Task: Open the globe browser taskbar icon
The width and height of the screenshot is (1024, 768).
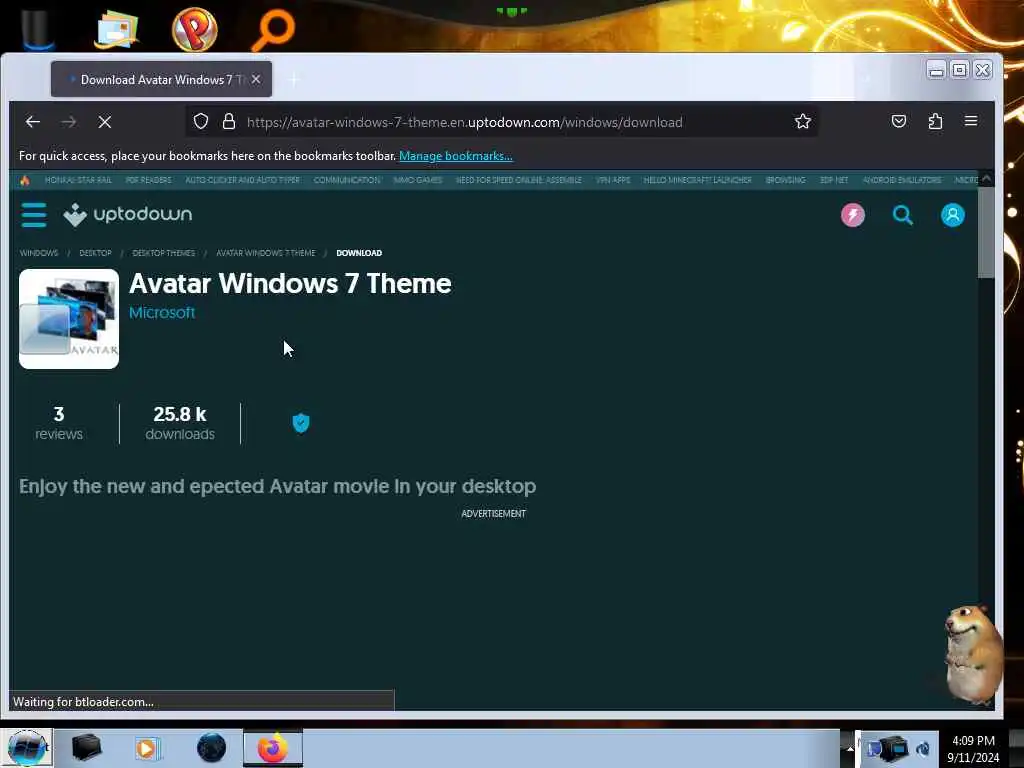Action: 211,748
